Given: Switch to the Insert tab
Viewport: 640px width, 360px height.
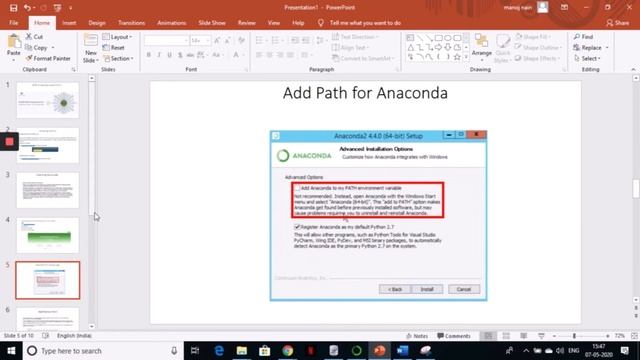Looking at the screenshot, I should [x=69, y=23].
